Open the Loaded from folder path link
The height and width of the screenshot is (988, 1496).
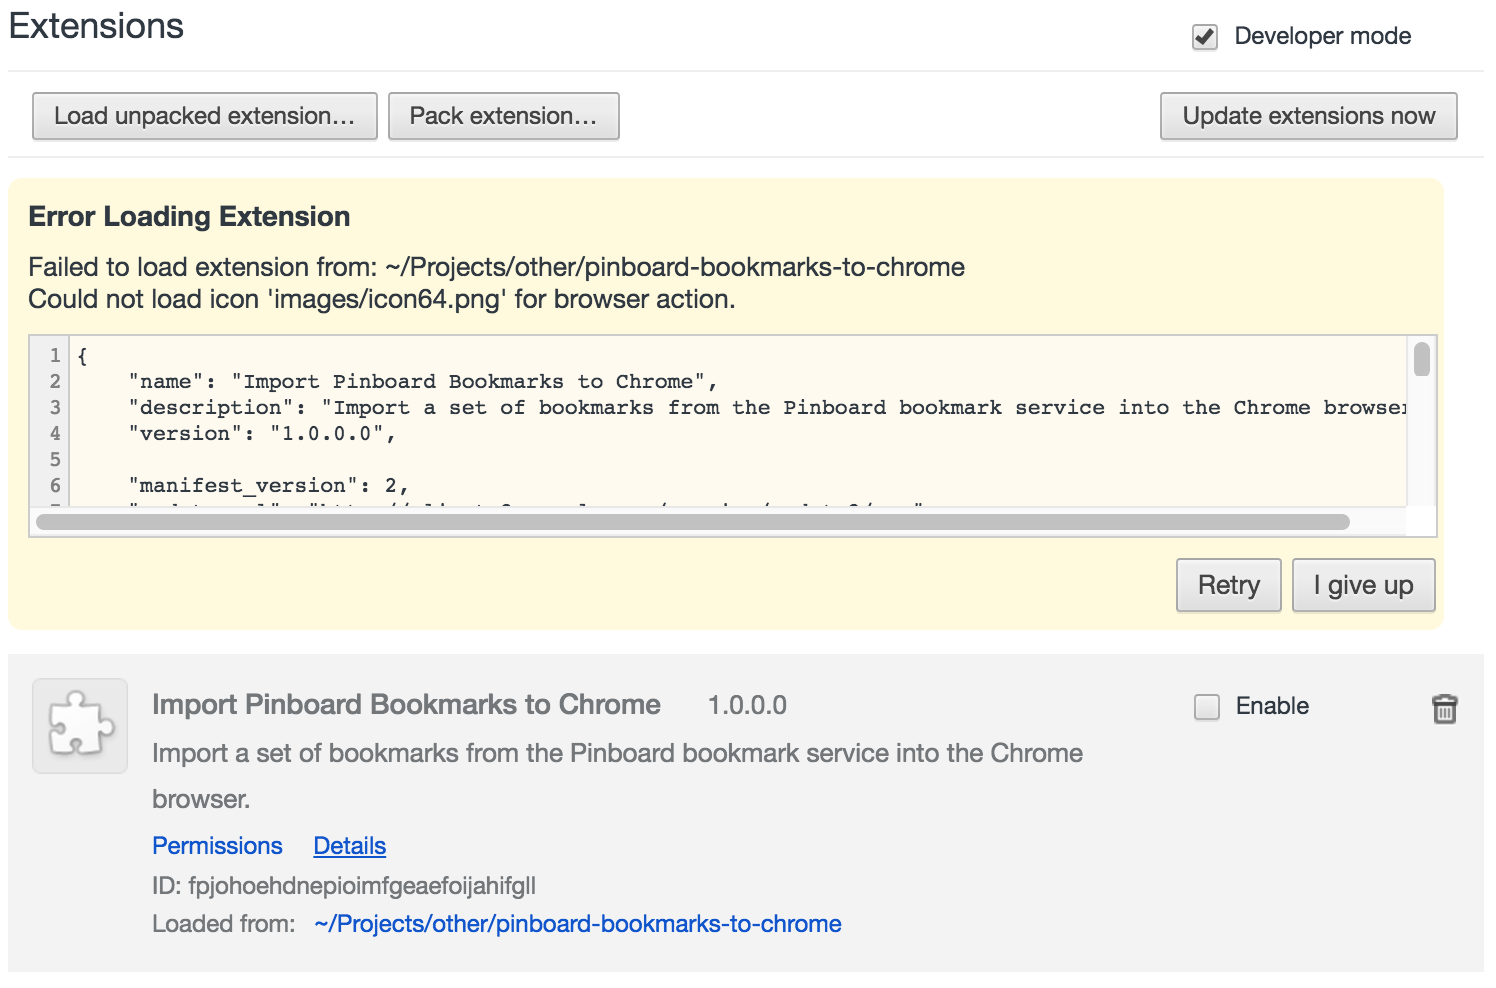coord(577,924)
